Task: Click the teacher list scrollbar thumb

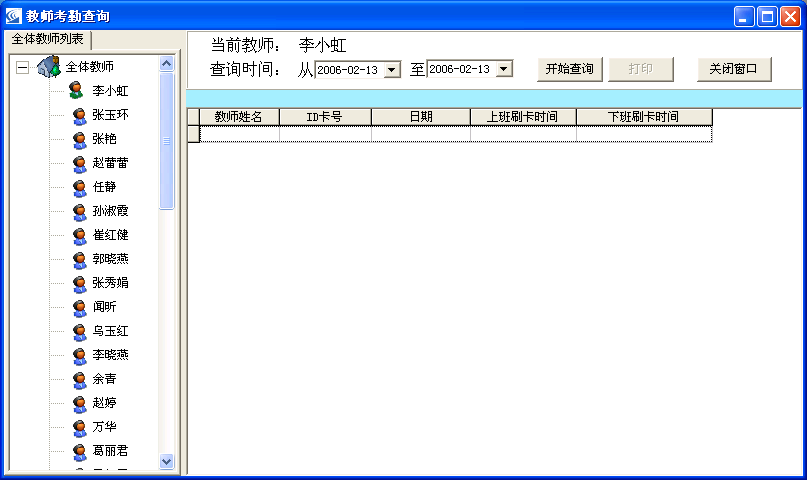Action: [x=166, y=141]
